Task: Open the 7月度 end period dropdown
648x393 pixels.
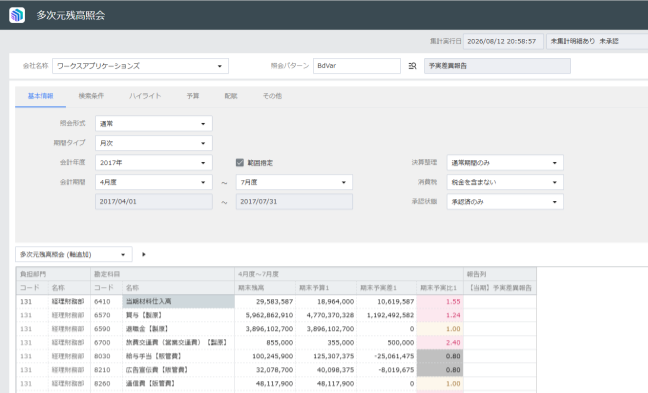Action: [x=294, y=182]
